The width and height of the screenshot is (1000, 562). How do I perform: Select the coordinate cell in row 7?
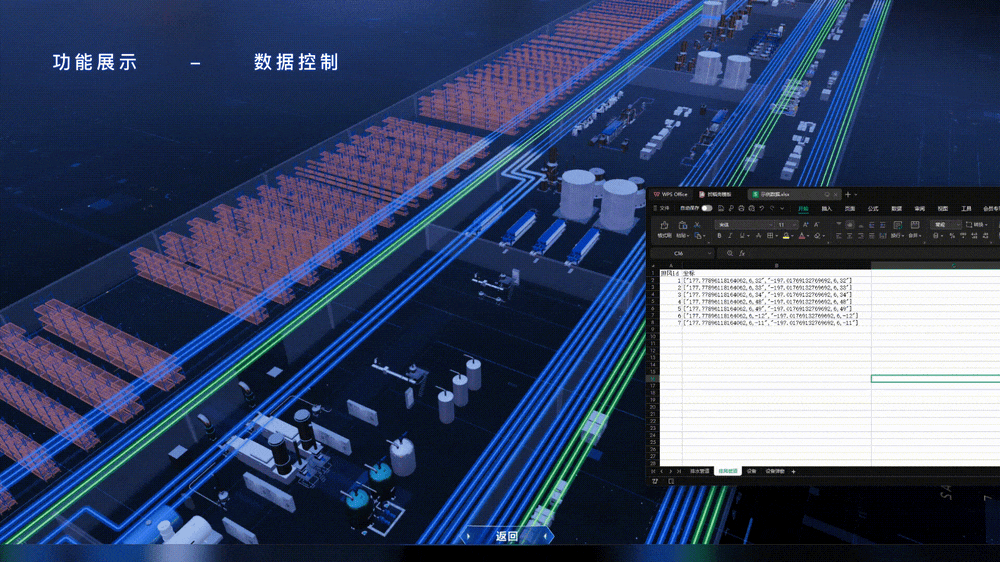[776, 316]
